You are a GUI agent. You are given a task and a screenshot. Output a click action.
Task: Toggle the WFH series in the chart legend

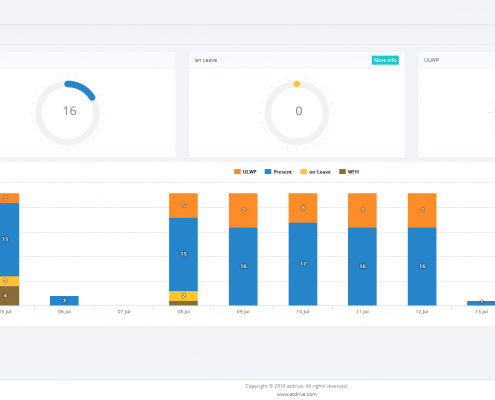[x=349, y=172]
